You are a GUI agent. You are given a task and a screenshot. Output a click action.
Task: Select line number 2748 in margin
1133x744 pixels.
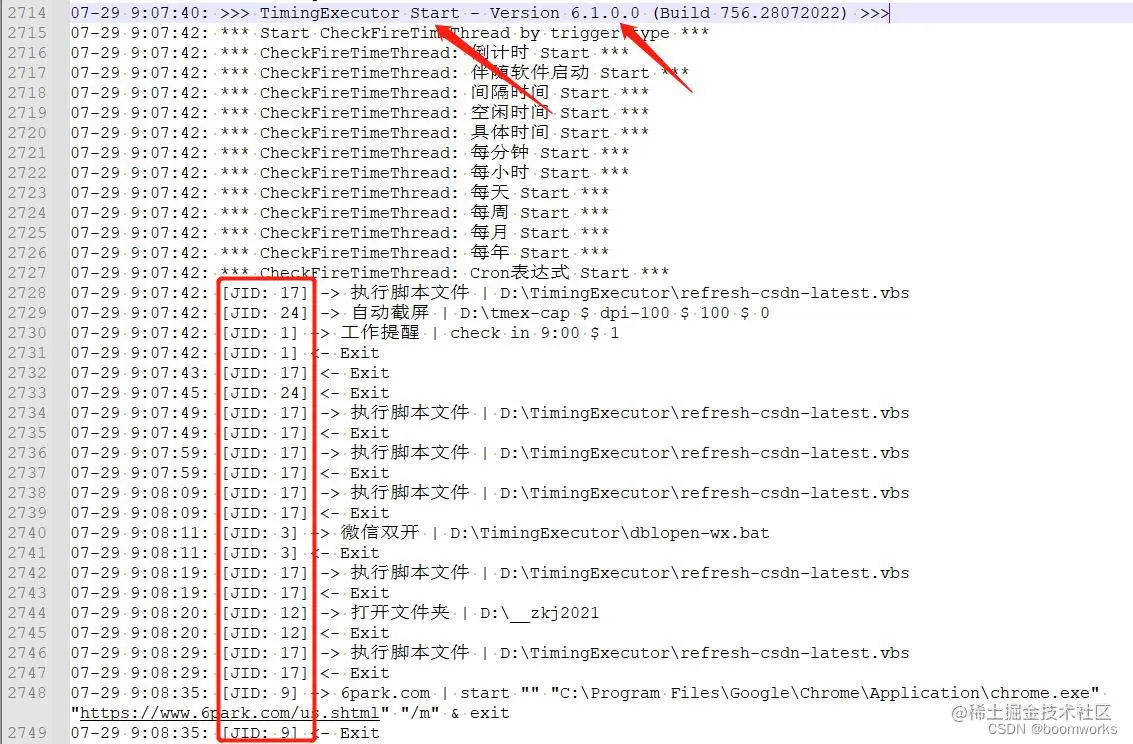coord(27,693)
